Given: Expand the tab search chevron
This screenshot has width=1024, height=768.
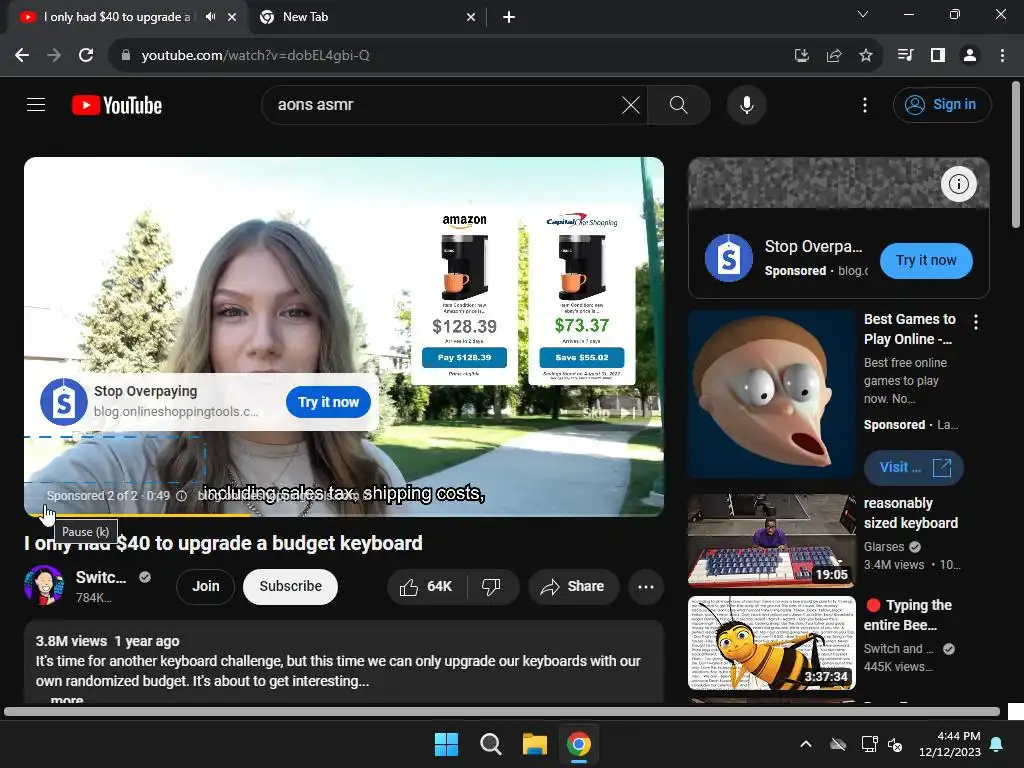Looking at the screenshot, I should 863,14.
